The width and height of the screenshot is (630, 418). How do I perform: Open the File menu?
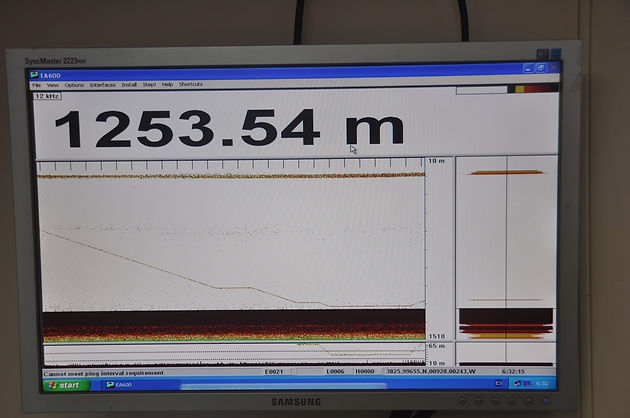tap(36, 85)
